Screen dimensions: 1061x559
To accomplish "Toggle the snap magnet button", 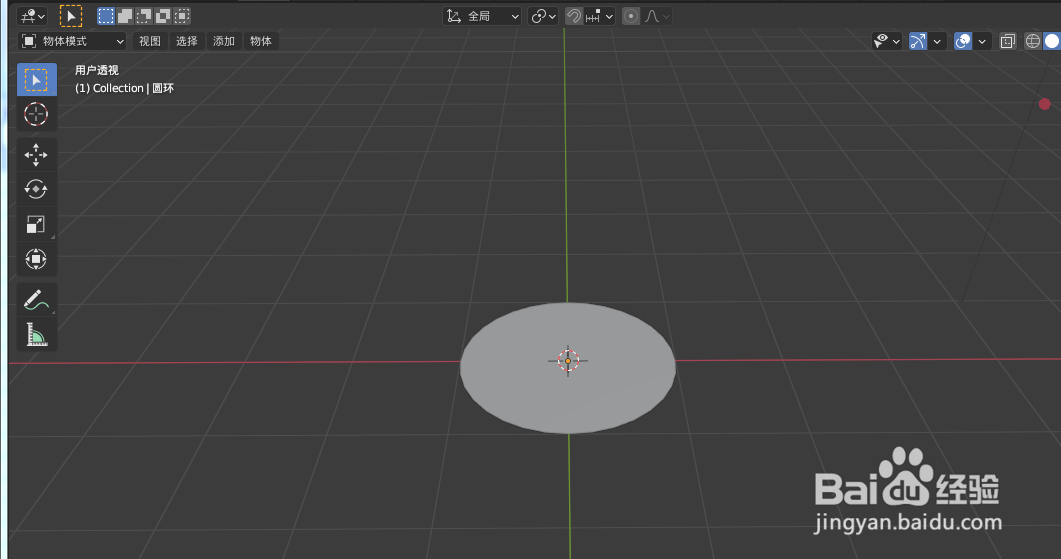I will tap(574, 16).
